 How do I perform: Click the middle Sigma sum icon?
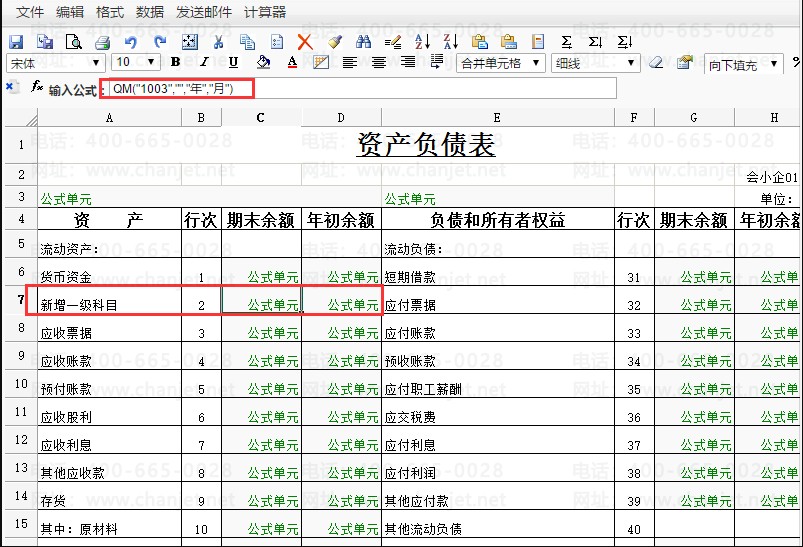pyautogui.click(x=595, y=42)
